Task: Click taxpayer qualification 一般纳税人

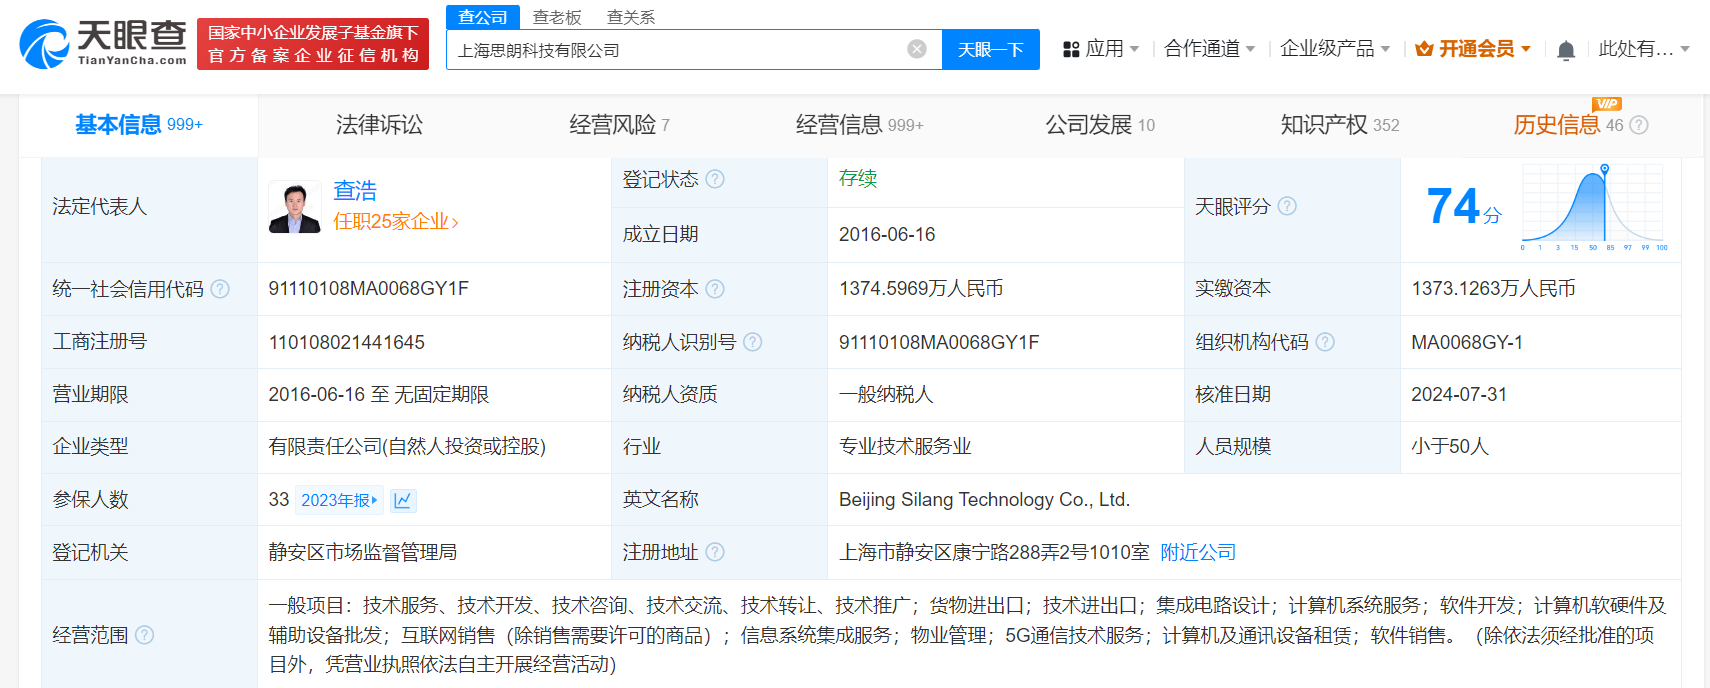Action: click(x=886, y=394)
